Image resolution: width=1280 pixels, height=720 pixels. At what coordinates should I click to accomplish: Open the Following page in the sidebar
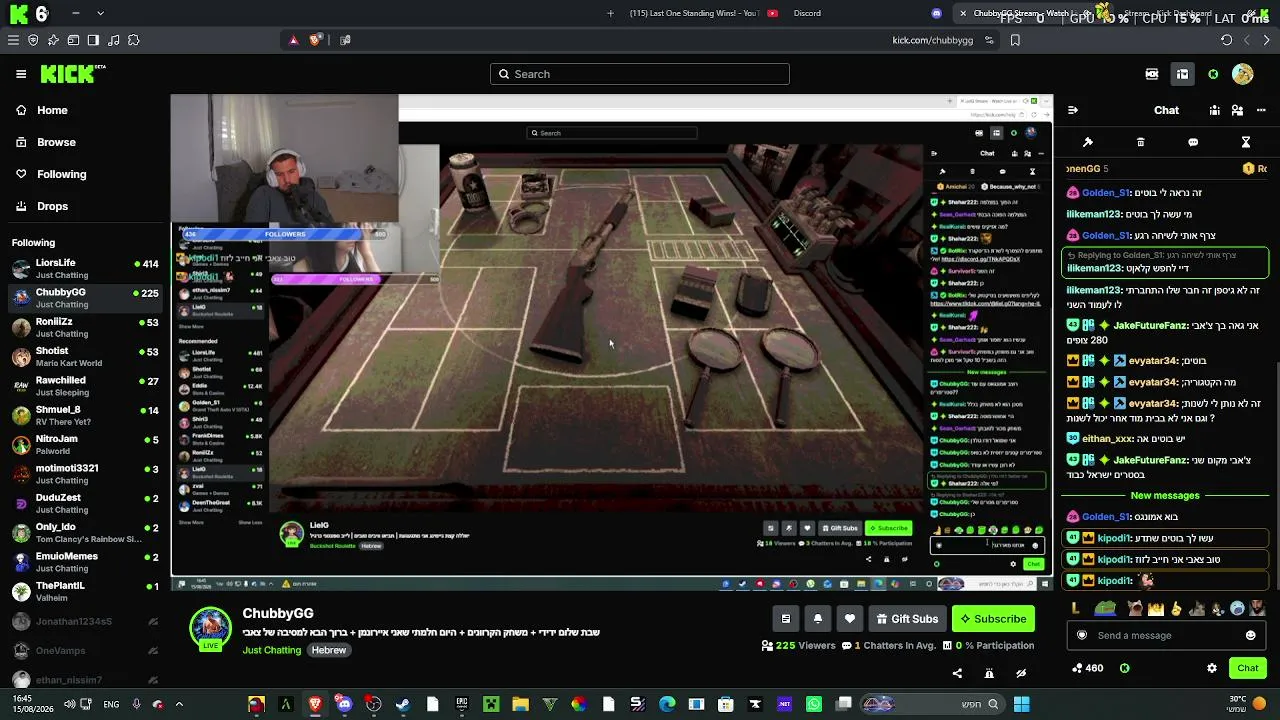61,174
